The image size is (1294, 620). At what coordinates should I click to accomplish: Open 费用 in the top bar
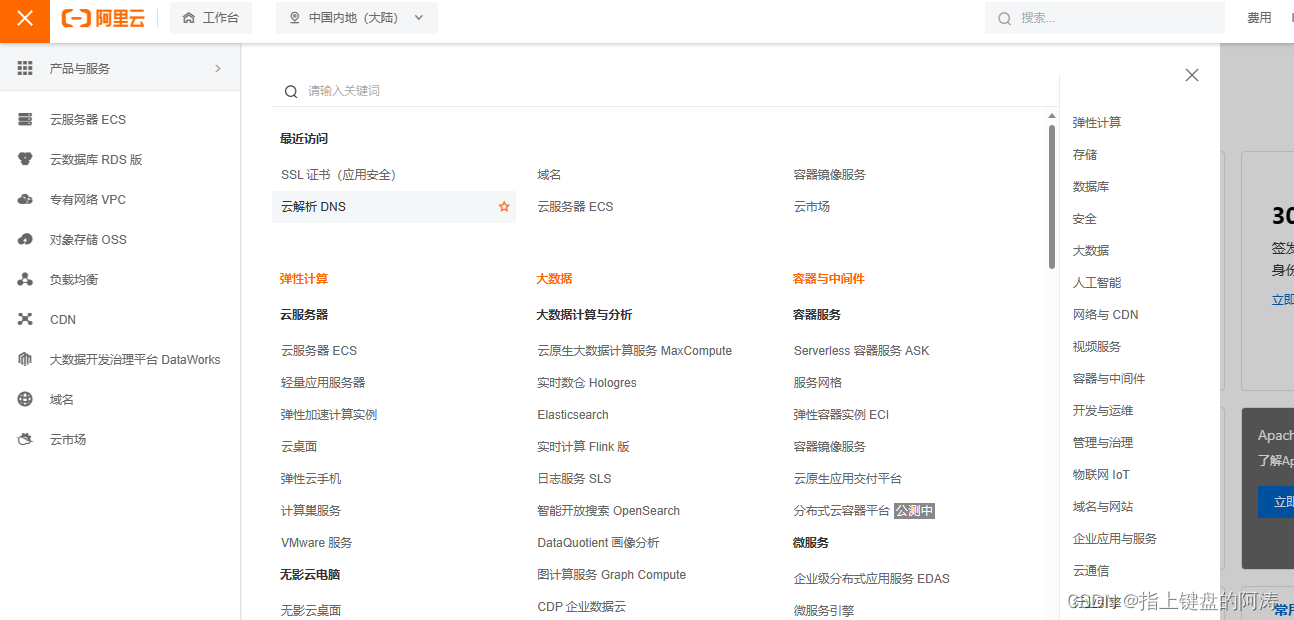(x=1259, y=18)
